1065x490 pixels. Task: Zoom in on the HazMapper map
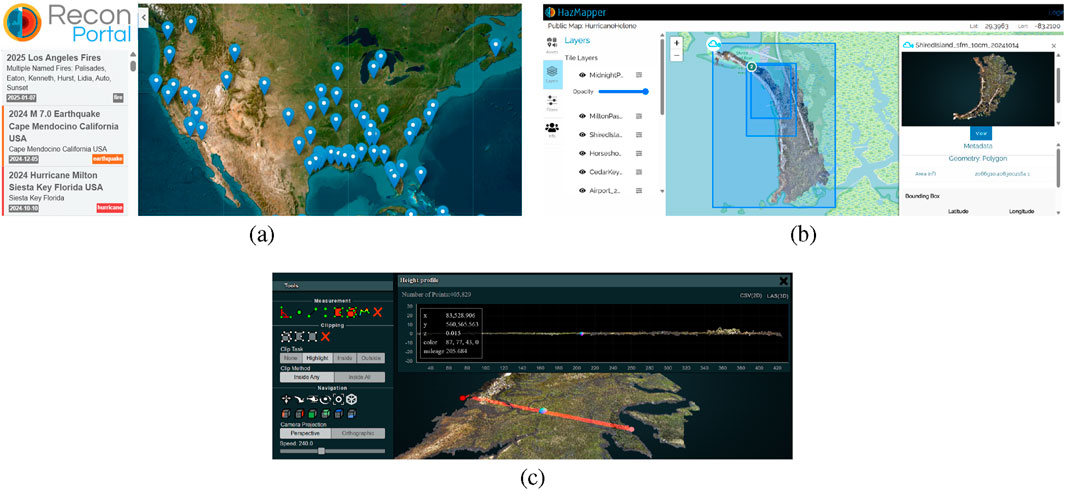click(676, 42)
